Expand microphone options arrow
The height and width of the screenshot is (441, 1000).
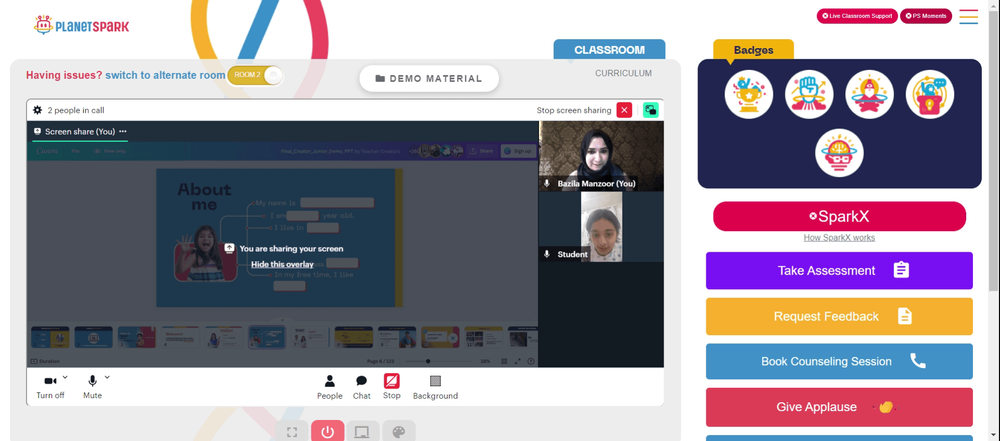coord(107,377)
